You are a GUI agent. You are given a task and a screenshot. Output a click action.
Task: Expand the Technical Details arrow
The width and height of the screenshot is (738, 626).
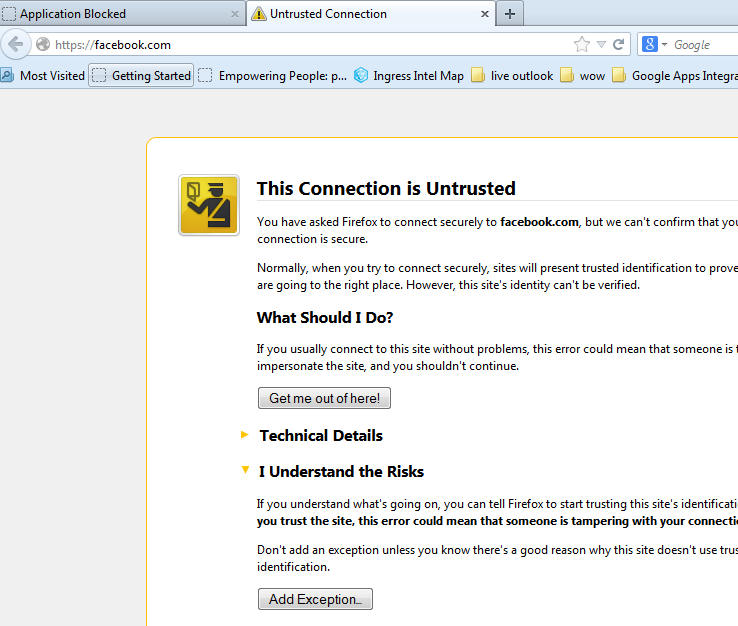[244, 434]
